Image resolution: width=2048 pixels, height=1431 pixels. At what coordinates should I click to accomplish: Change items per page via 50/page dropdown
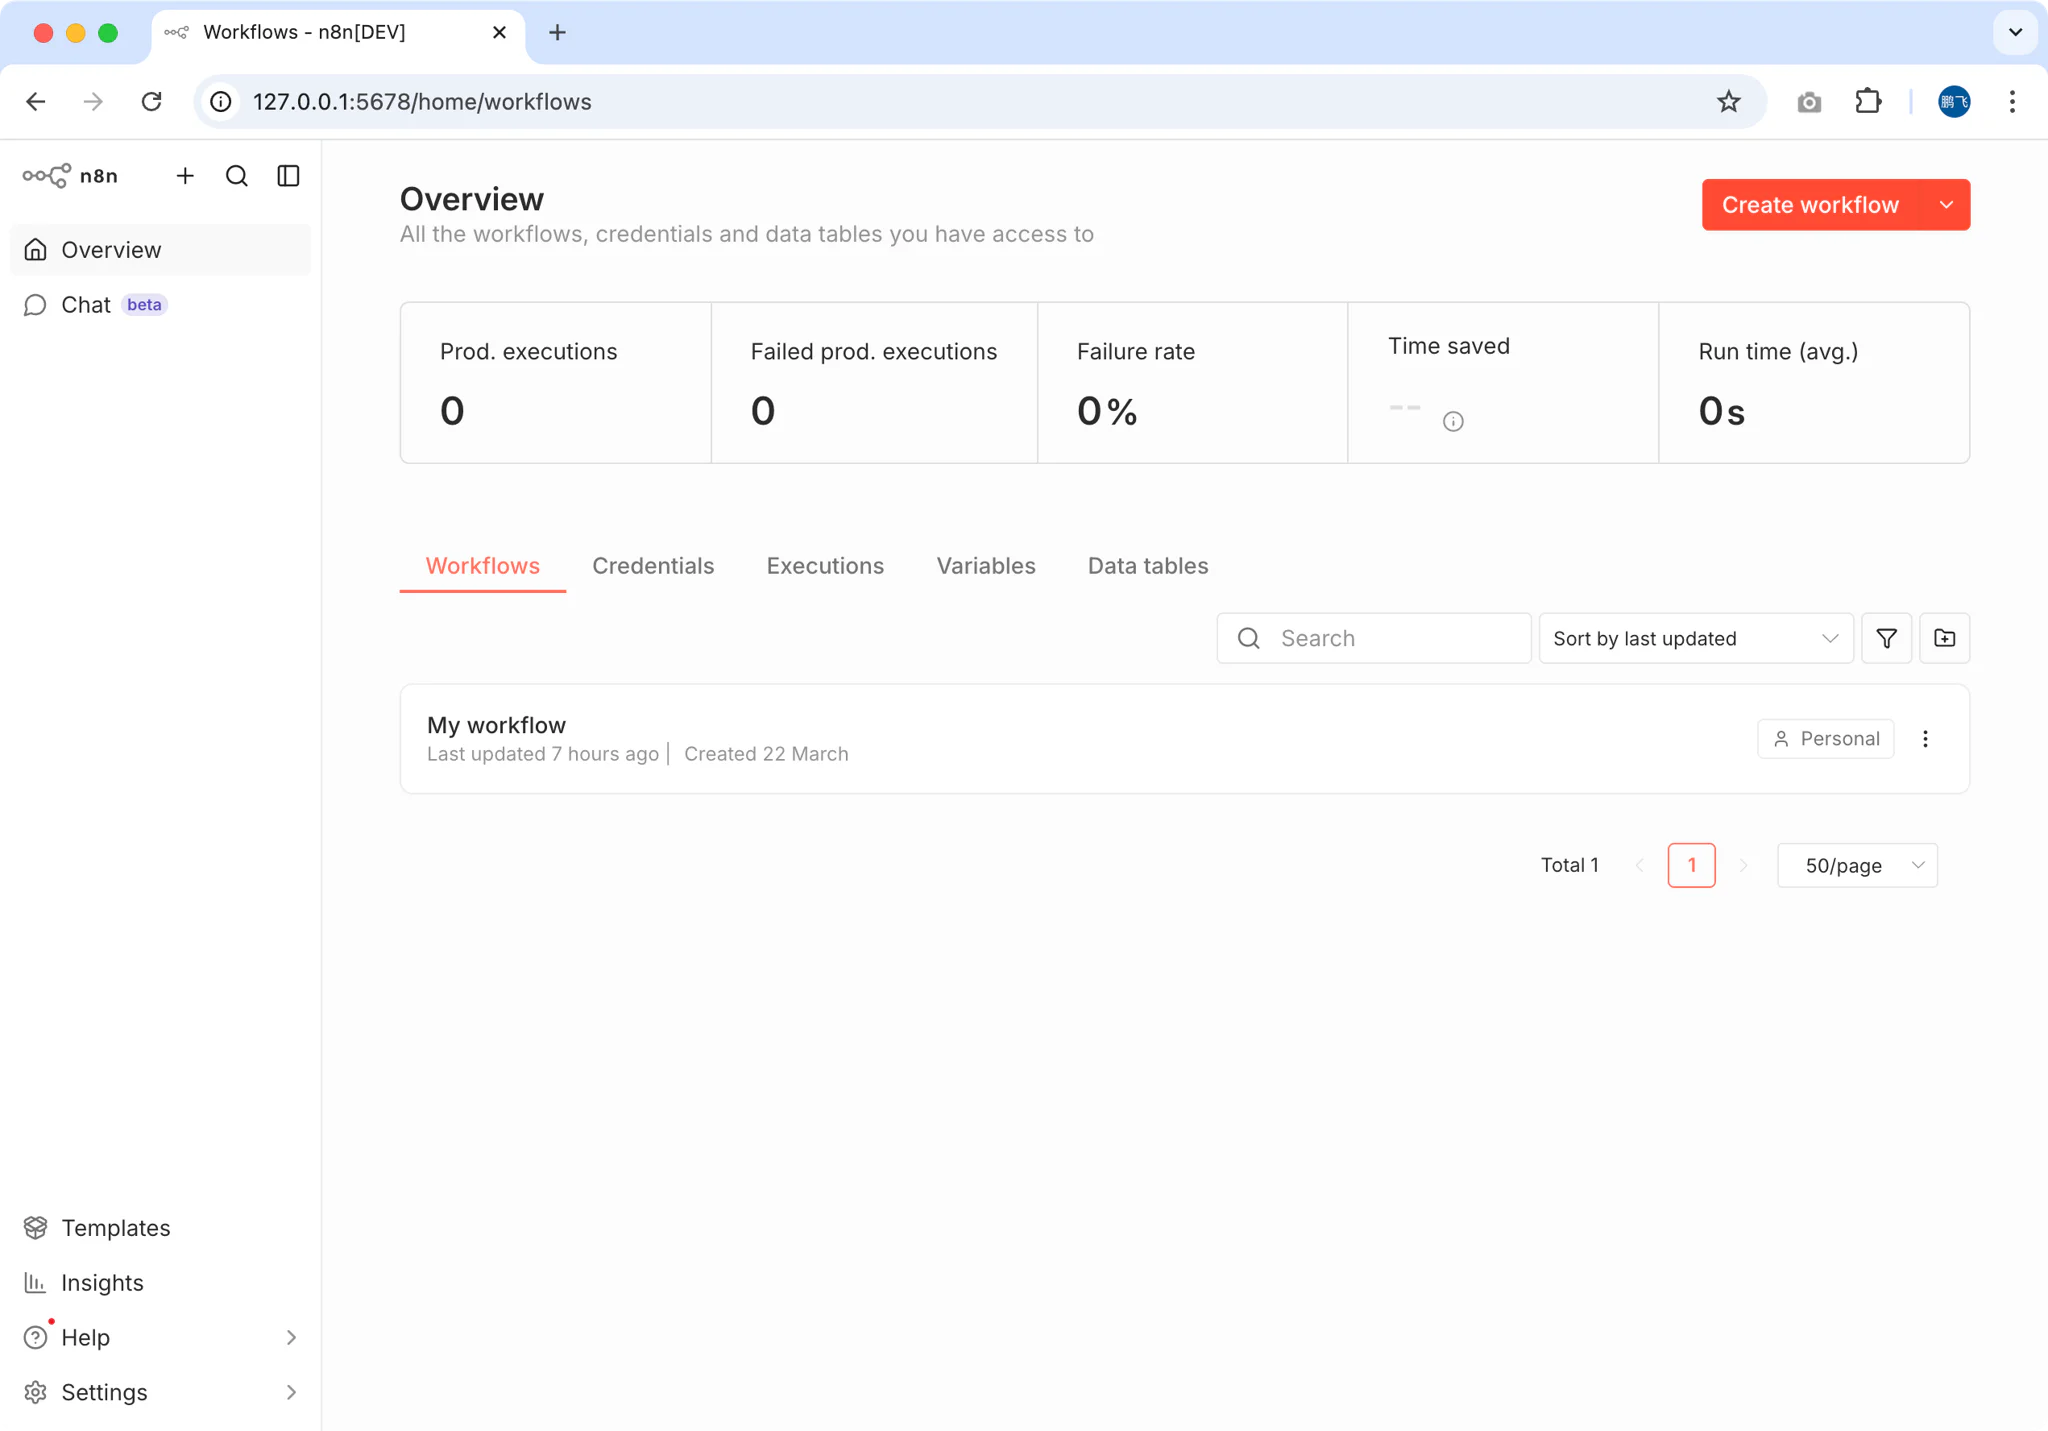[1857, 865]
